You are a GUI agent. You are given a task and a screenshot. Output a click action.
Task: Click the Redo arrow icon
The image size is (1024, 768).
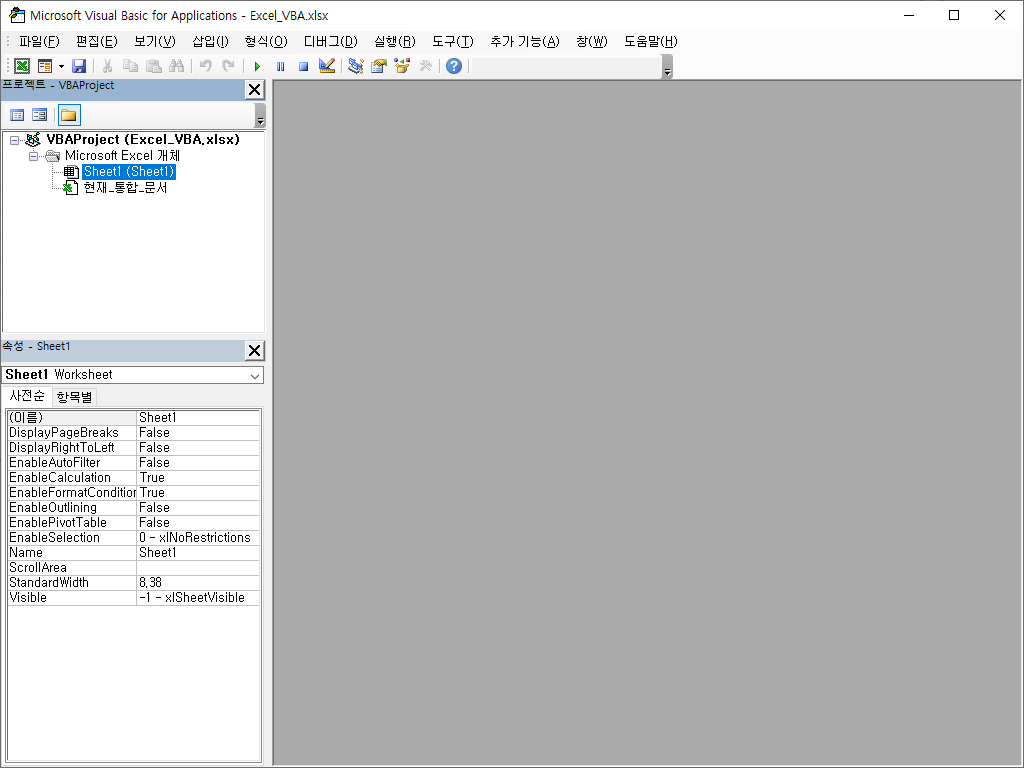tap(228, 66)
